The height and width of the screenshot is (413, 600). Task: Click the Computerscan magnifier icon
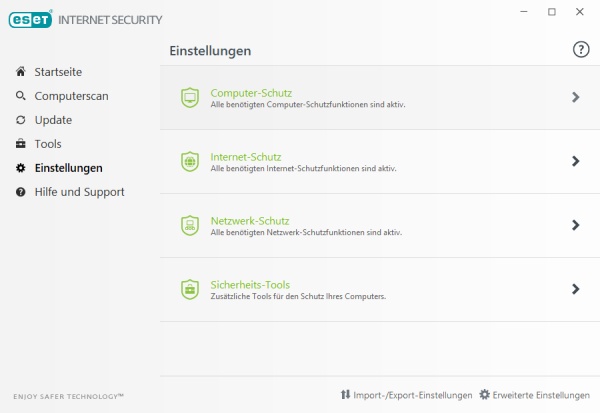(x=21, y=95)
